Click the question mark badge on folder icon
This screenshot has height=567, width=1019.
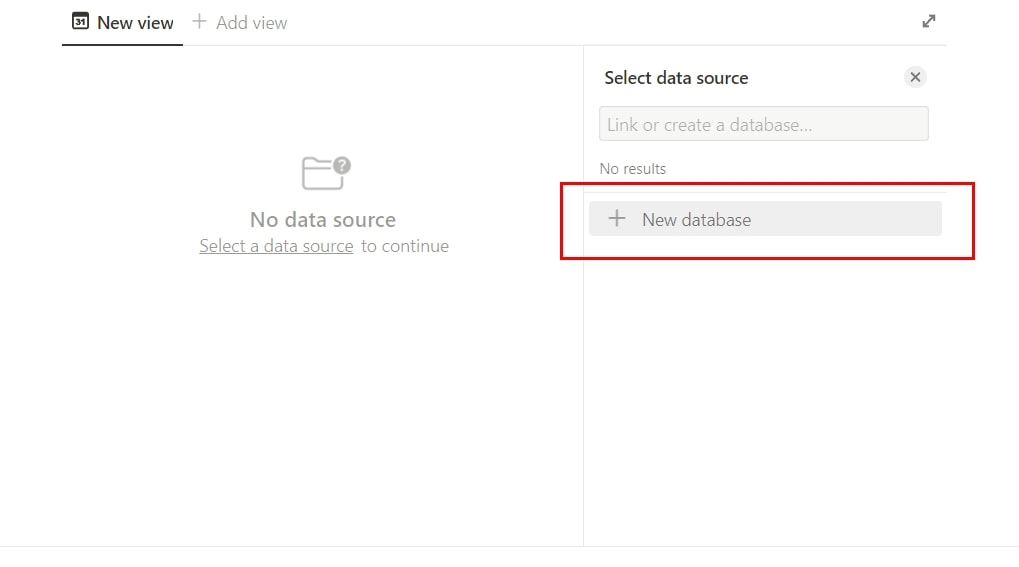point(342,166)
